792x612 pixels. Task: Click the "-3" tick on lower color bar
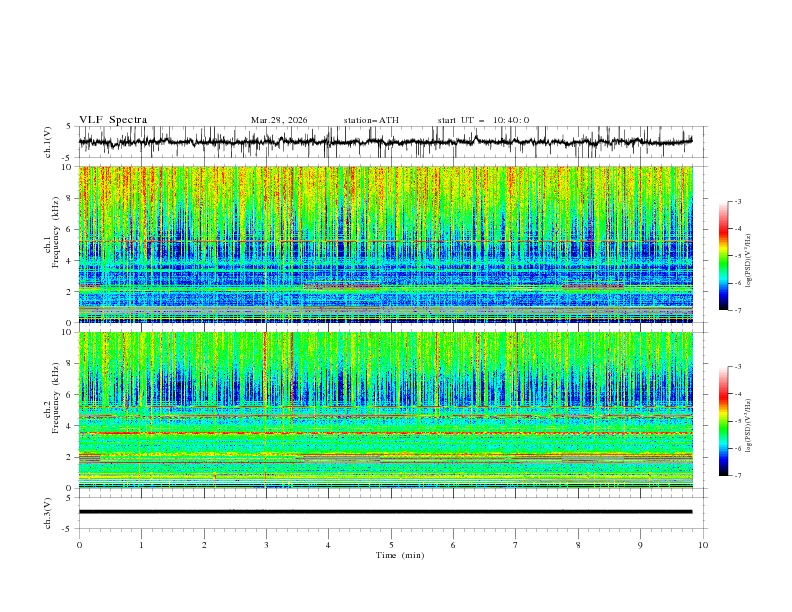[x=738, y=367]
